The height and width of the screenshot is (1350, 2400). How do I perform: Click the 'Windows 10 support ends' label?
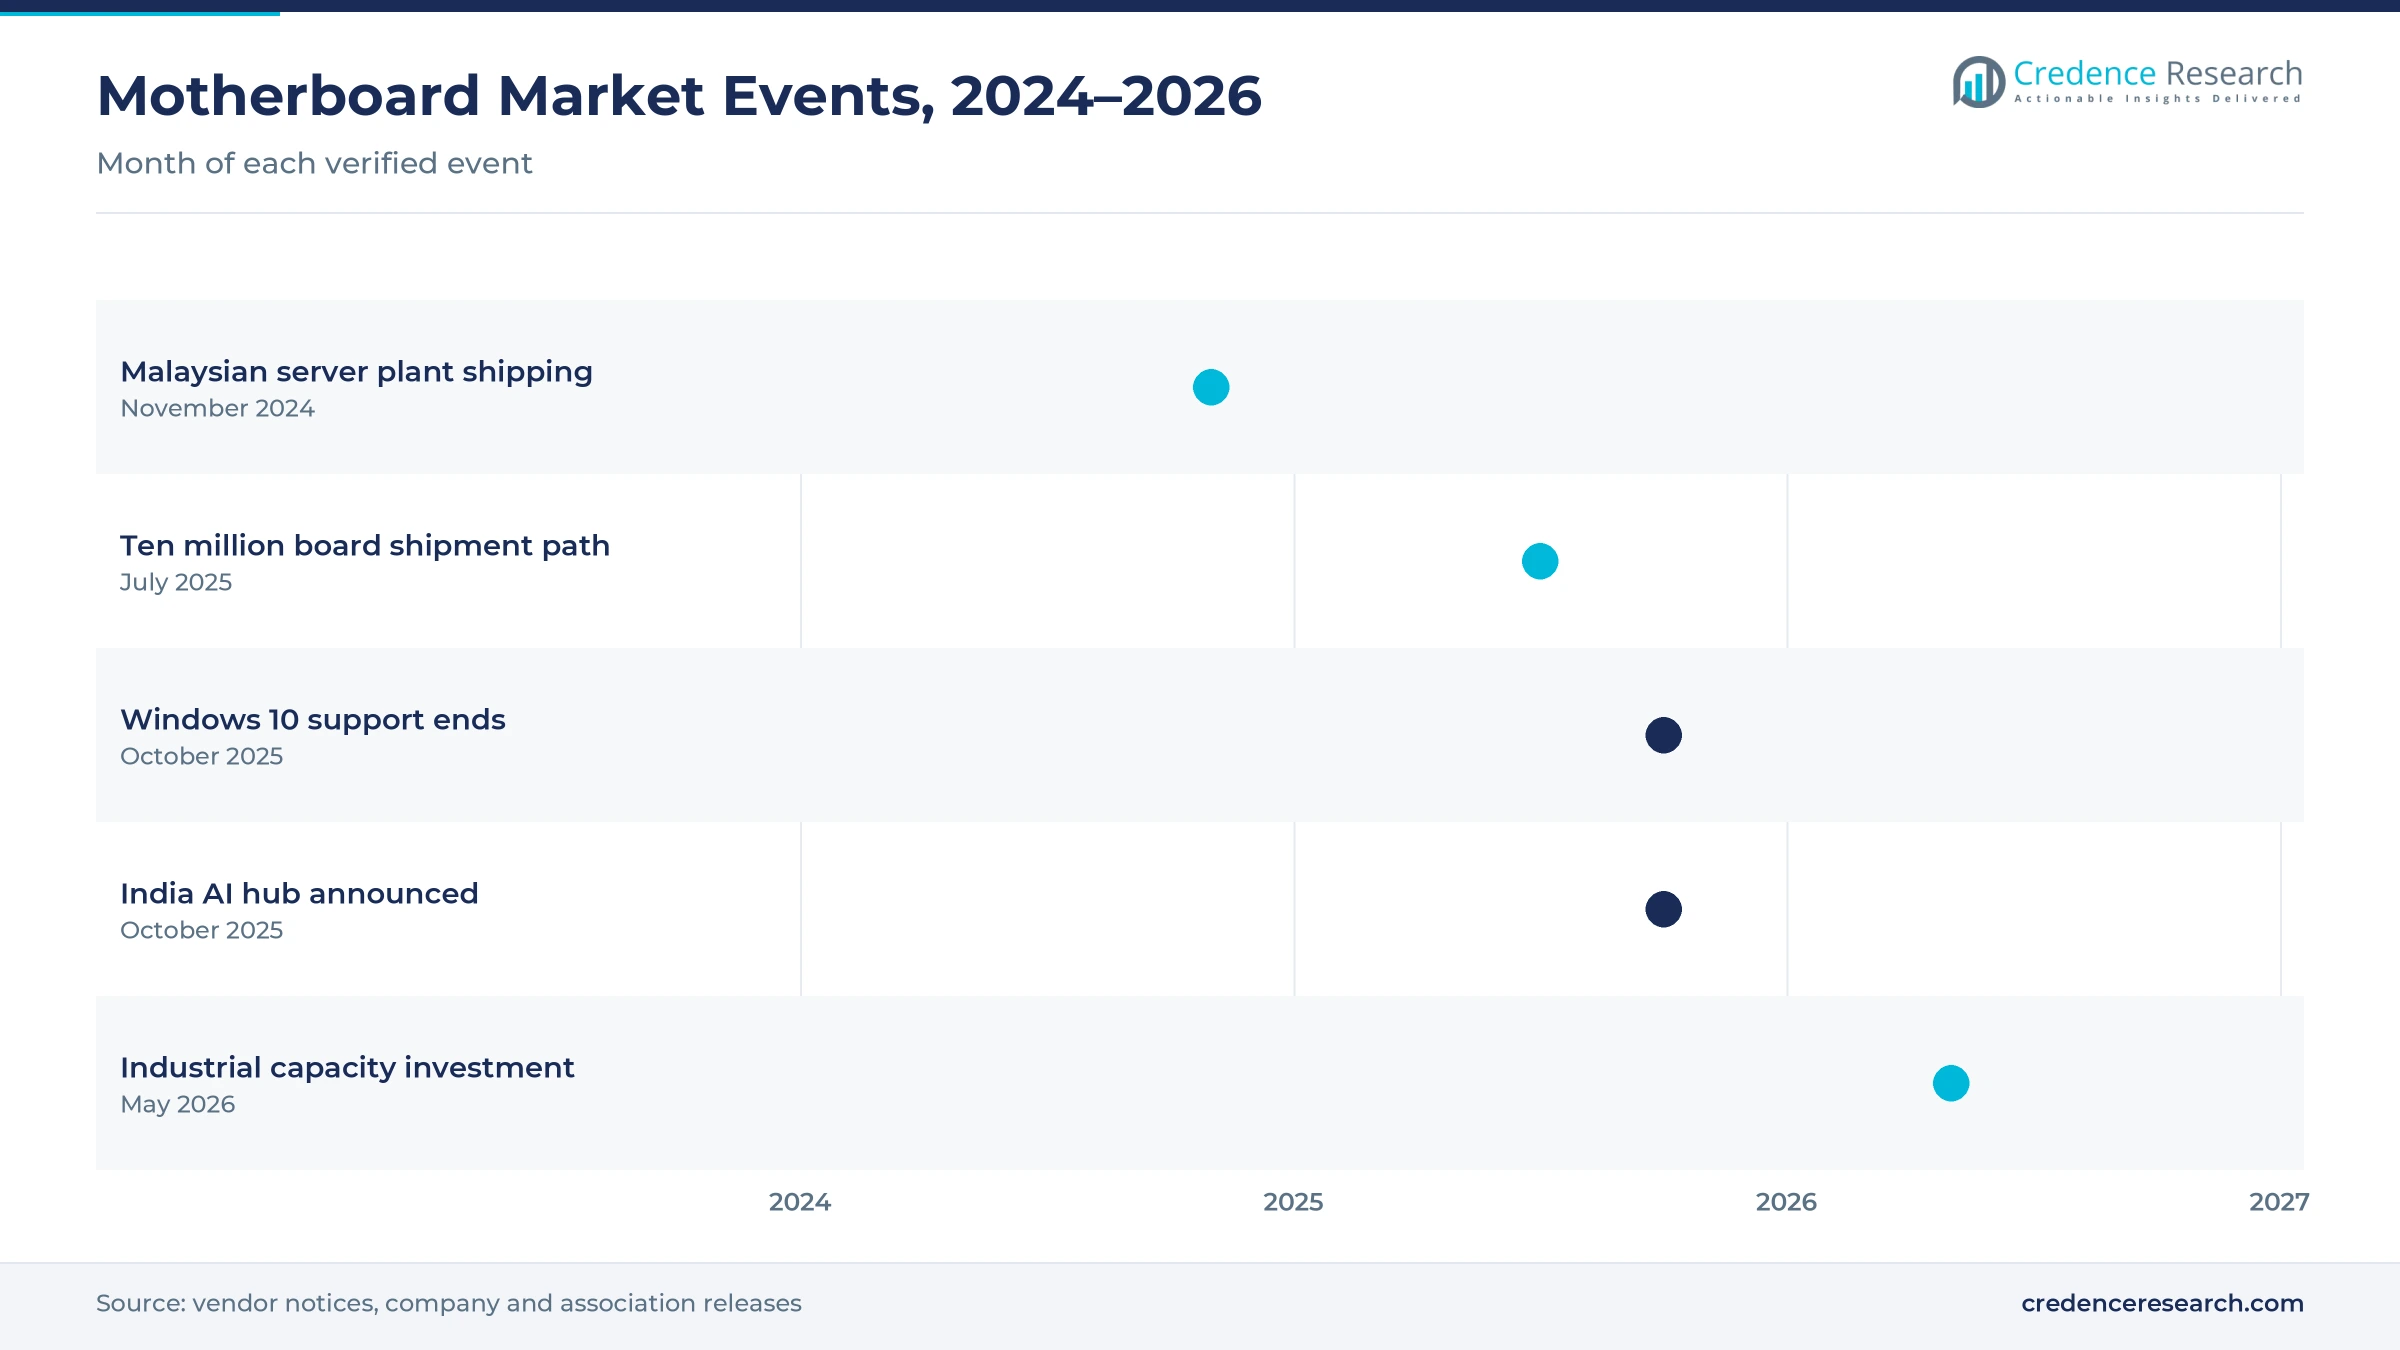click(313, 720)
